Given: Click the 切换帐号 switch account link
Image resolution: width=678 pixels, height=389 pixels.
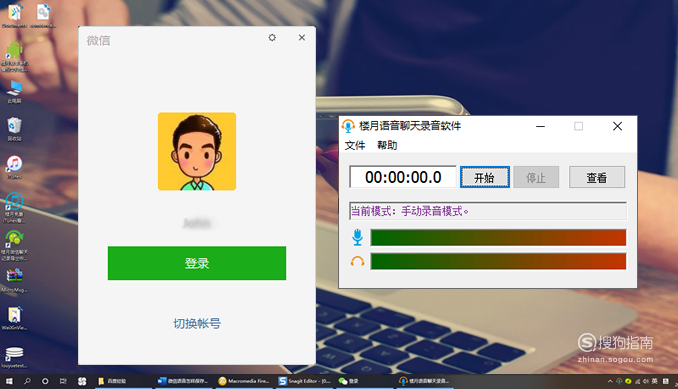Looking at the screenshot, I should click(x=197, y=323).
